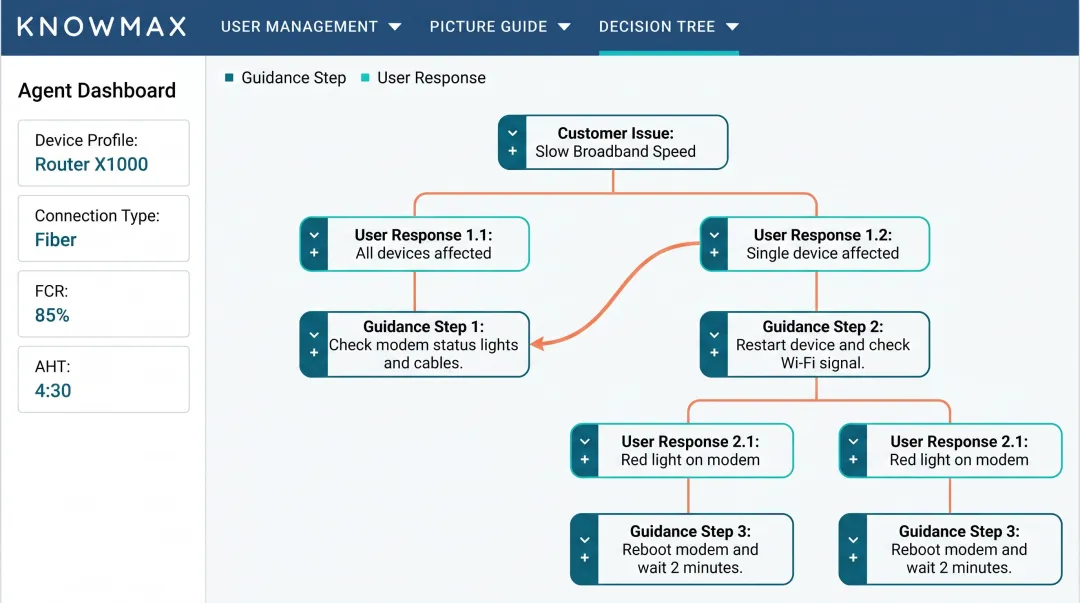Click the '85%' FCR value
The width and height of the screenshot is (1080, 603).
point(52,315)
